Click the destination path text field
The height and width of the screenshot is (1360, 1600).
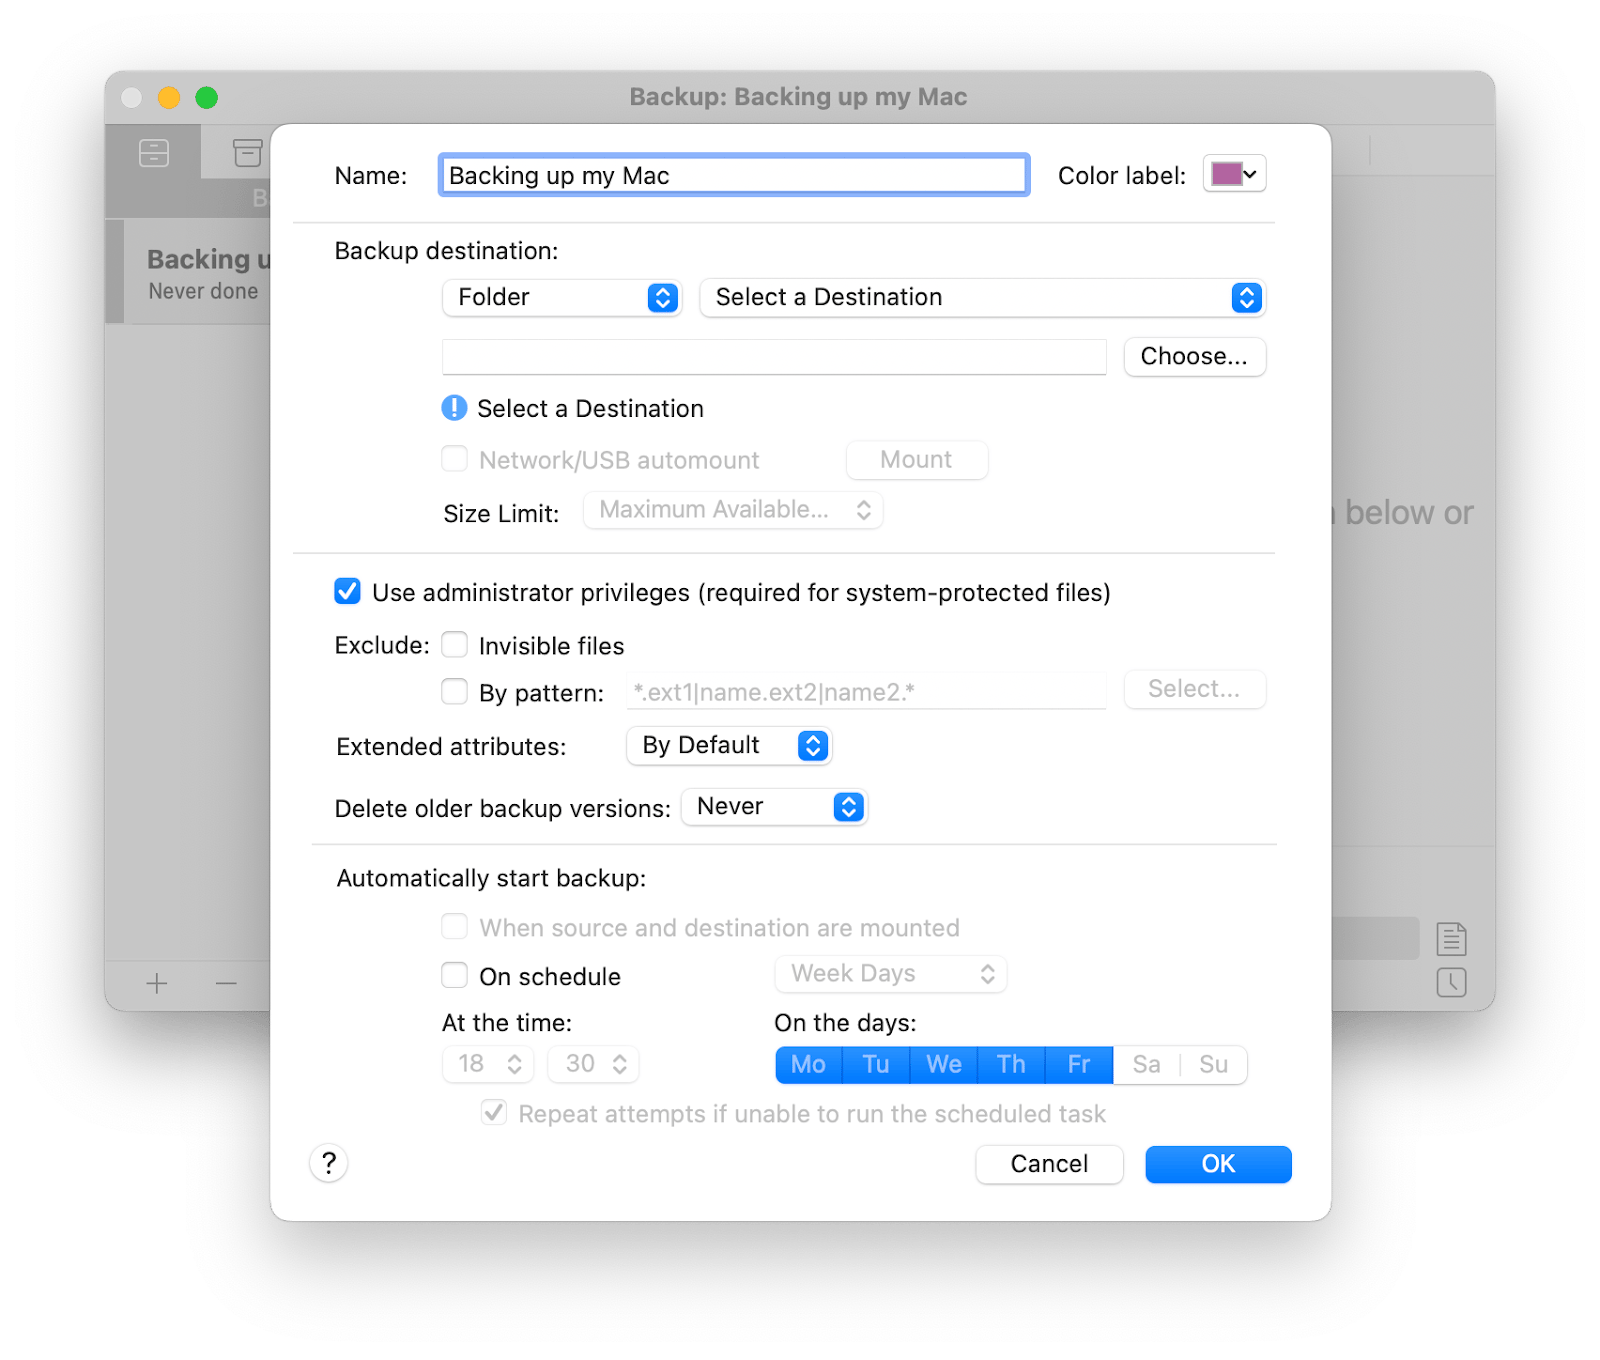(x=774, y=356)
